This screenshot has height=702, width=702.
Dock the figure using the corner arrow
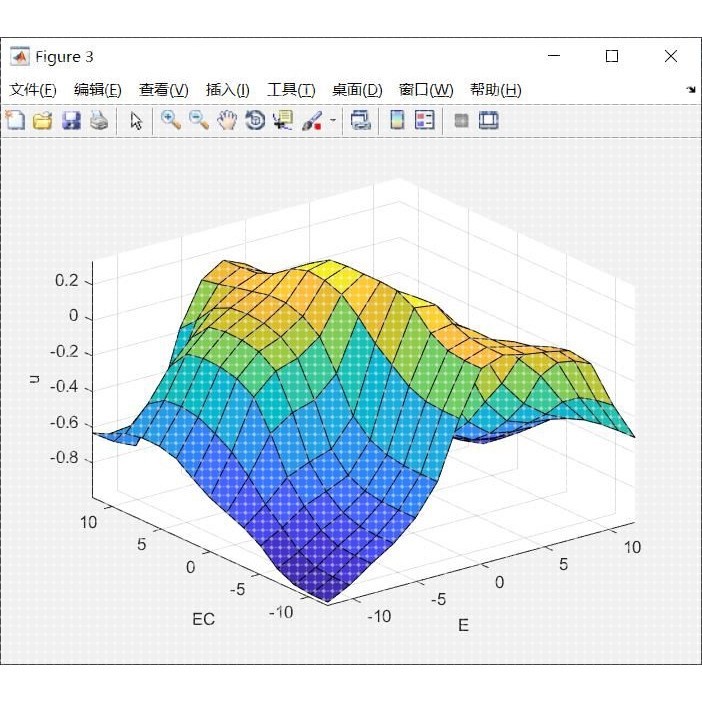[691, 90]
